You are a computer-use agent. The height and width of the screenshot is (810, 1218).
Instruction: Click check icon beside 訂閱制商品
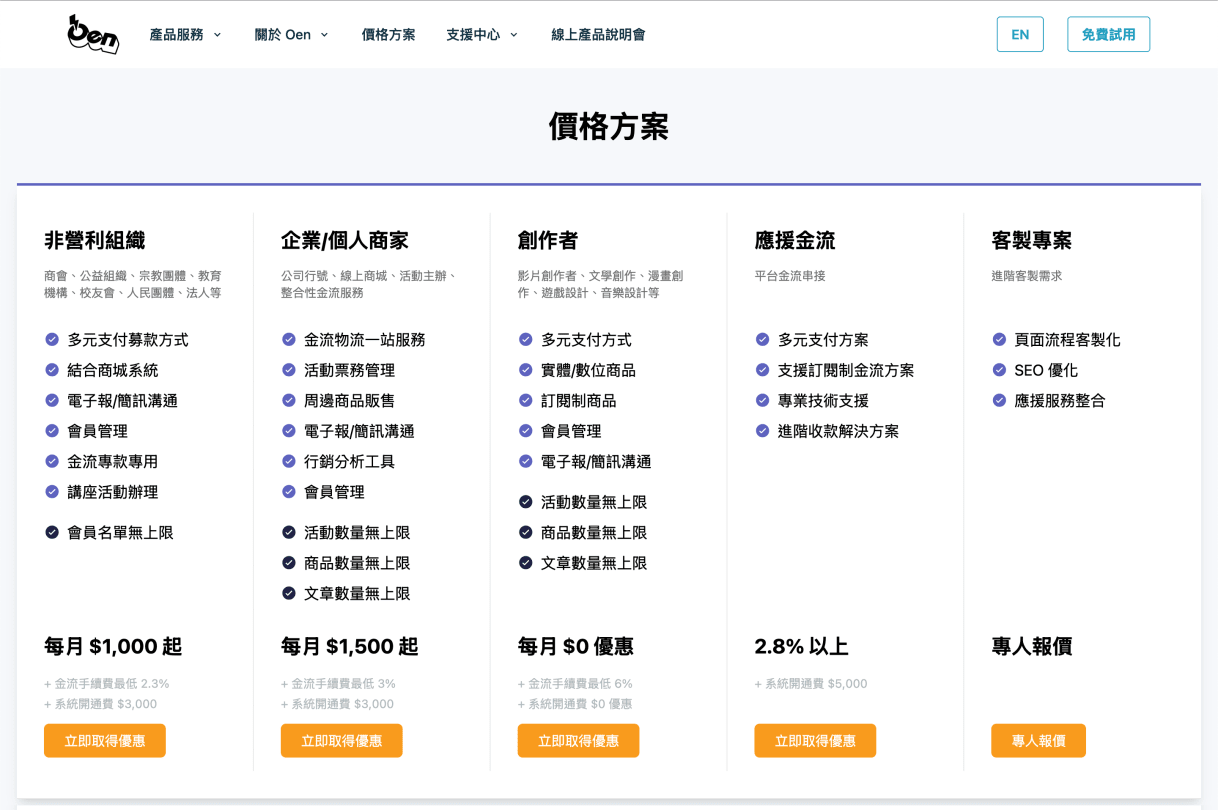point(526,400)
